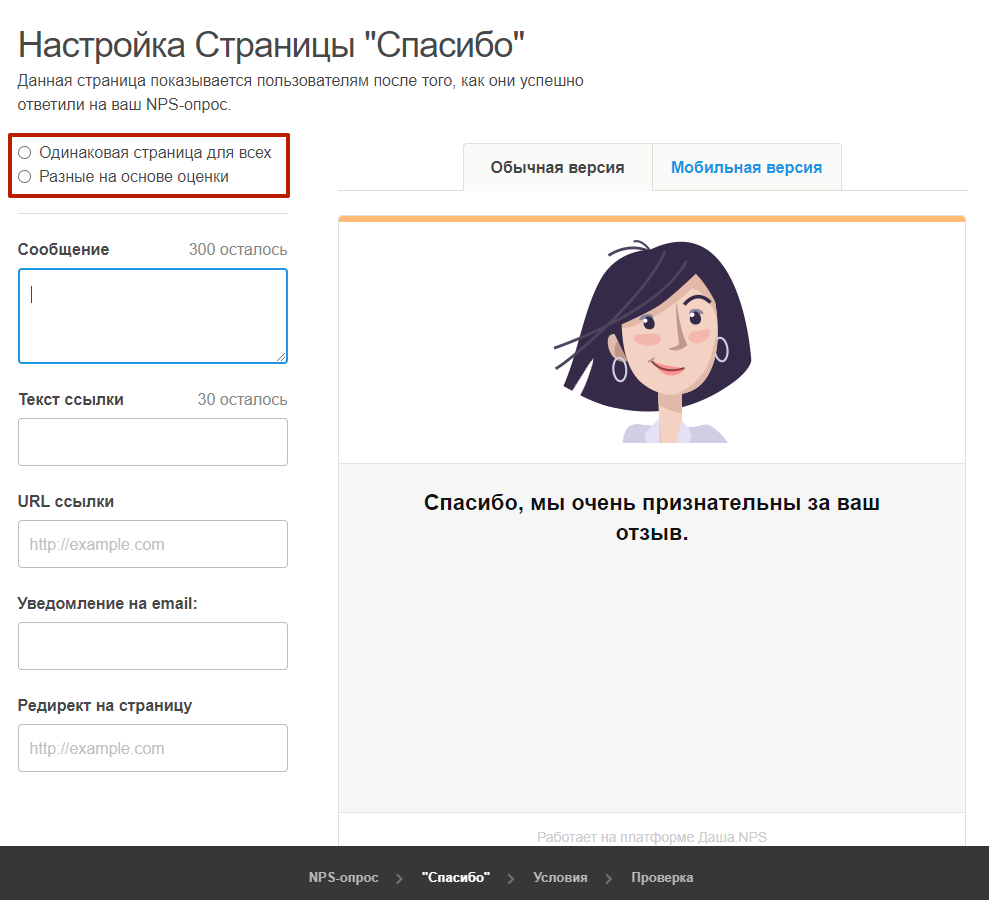Image resolution: width=989 pixels, height=900 pixels.
Task: Click into the "URL ссылки" field
Action: point(152,544)
